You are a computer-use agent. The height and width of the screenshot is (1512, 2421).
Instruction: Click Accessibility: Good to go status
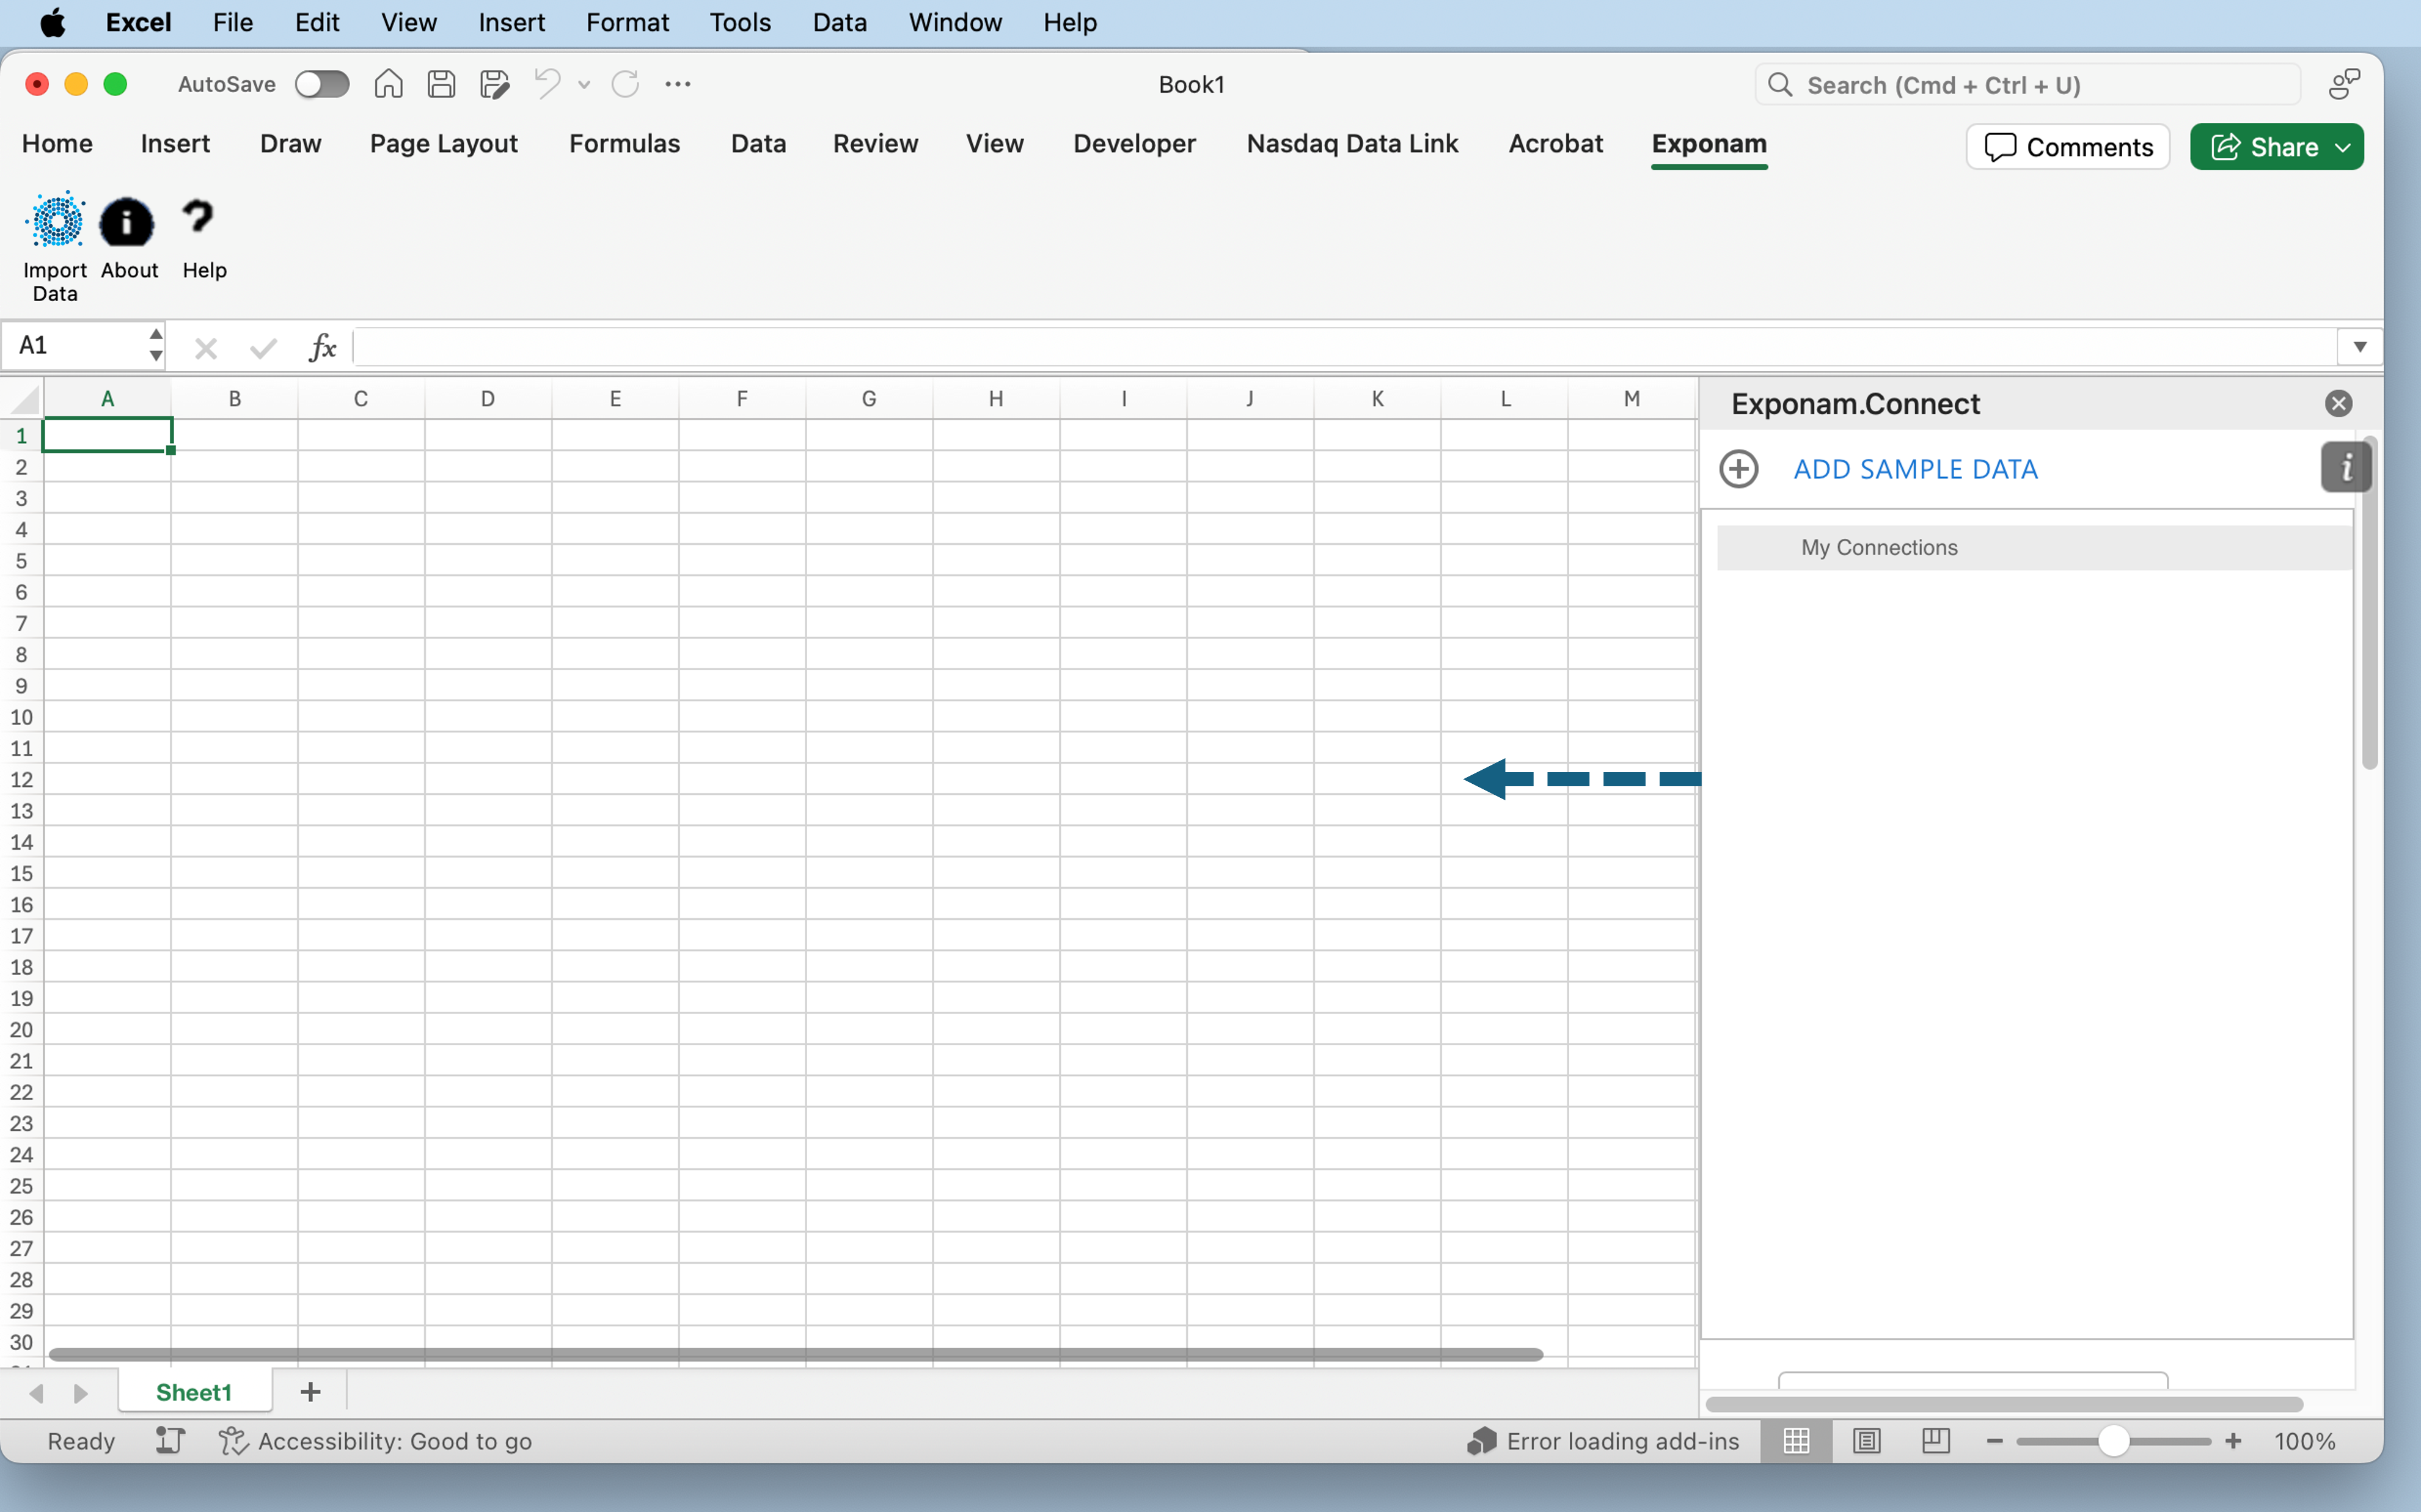point(375,1441)
